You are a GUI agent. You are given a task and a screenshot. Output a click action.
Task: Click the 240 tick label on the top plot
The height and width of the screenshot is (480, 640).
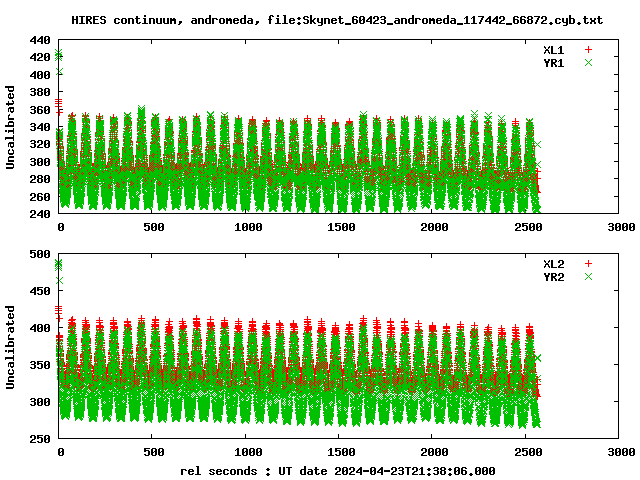coord(40,214)
